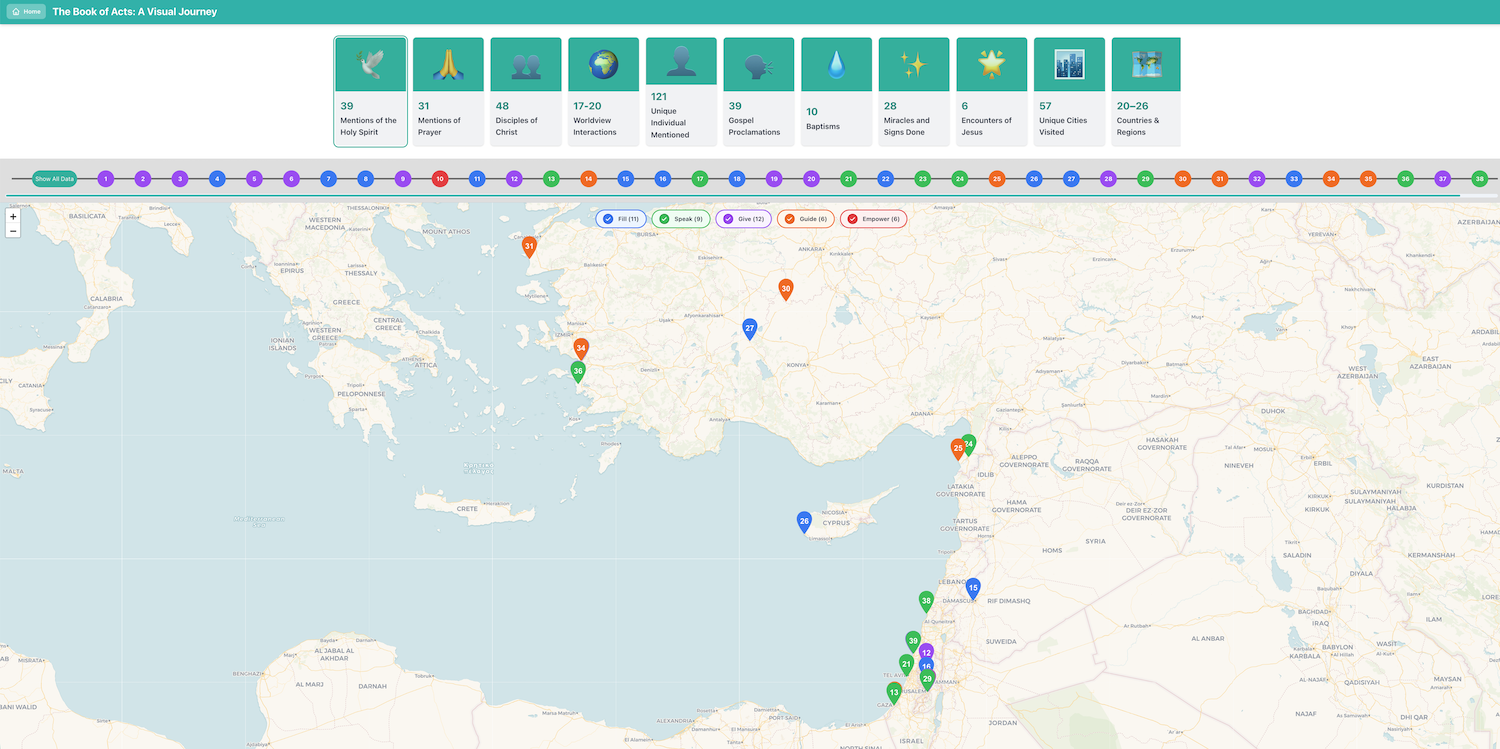The width and height of the screenshot is (1500, 749).
Task: Jump to timeline marker 25
Action: click(x=997, y=179)
